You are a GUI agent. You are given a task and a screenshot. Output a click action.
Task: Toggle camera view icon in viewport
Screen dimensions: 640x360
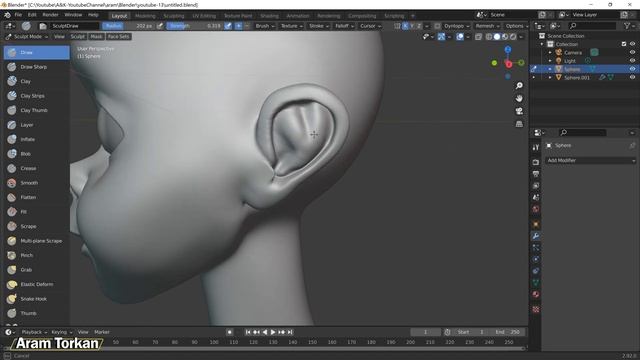tap(519, 111)
